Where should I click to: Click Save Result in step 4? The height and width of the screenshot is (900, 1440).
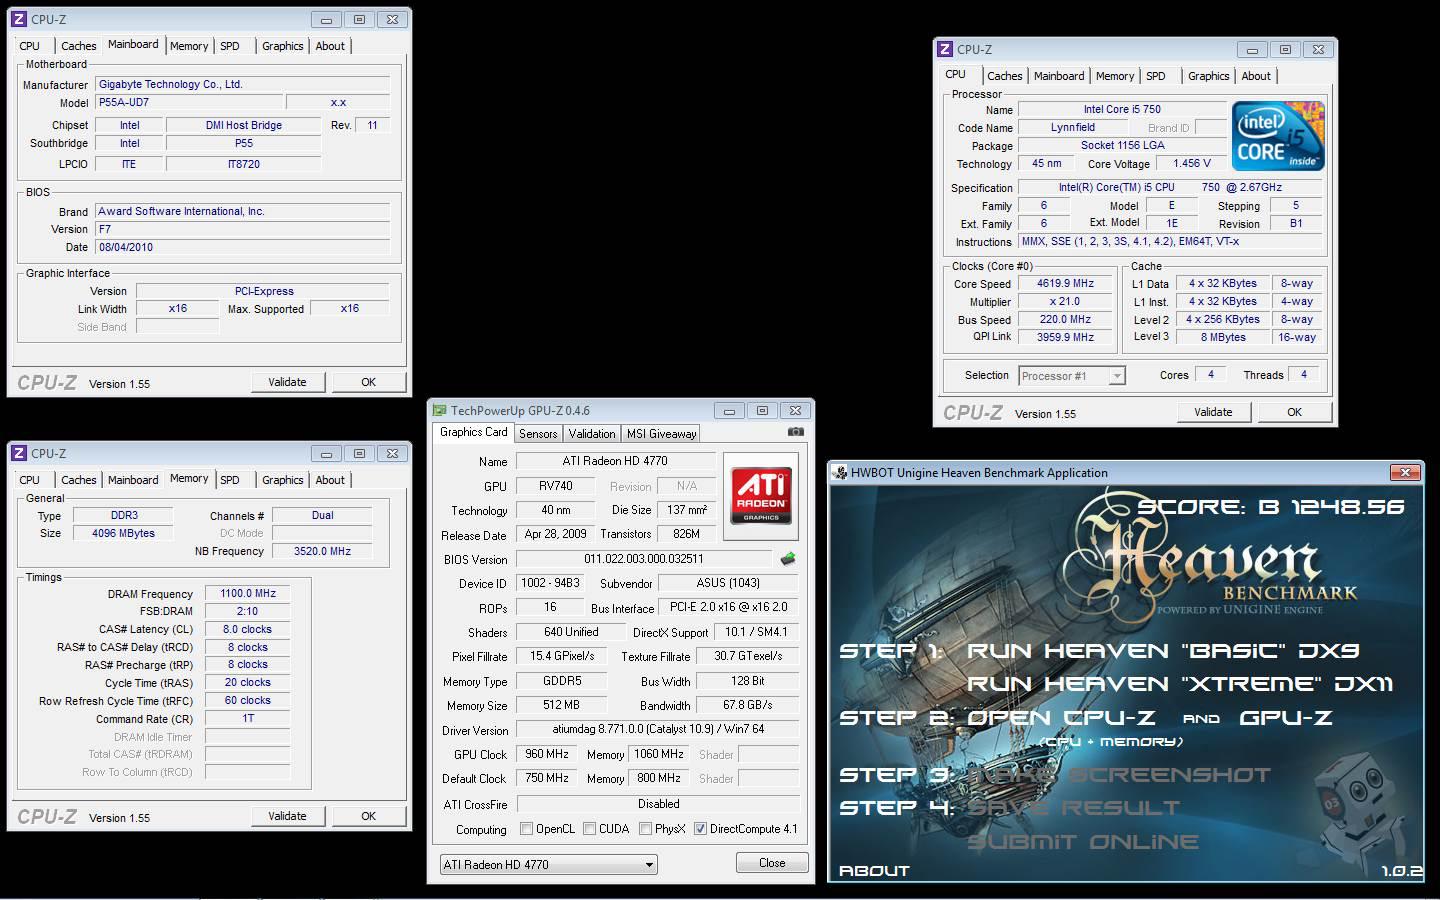[x=1074, y=808]
